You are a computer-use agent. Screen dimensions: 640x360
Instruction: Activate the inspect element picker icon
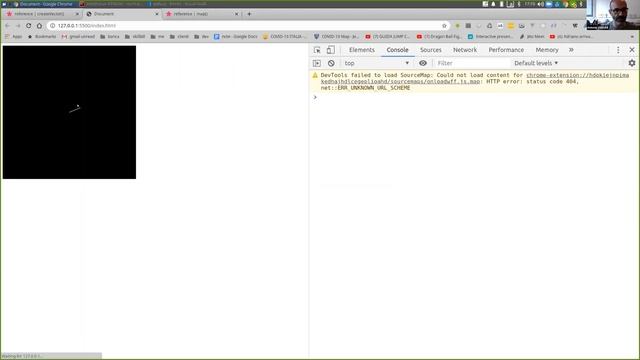tap(317, 50)
